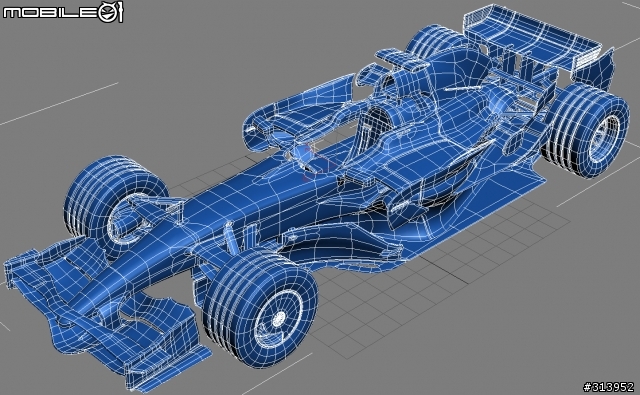Image resolution: width=640 pixels, height=395 pixels.
Task: Select the rear wheel beside the rear wing endplate
Action: [x=584, y=130]
